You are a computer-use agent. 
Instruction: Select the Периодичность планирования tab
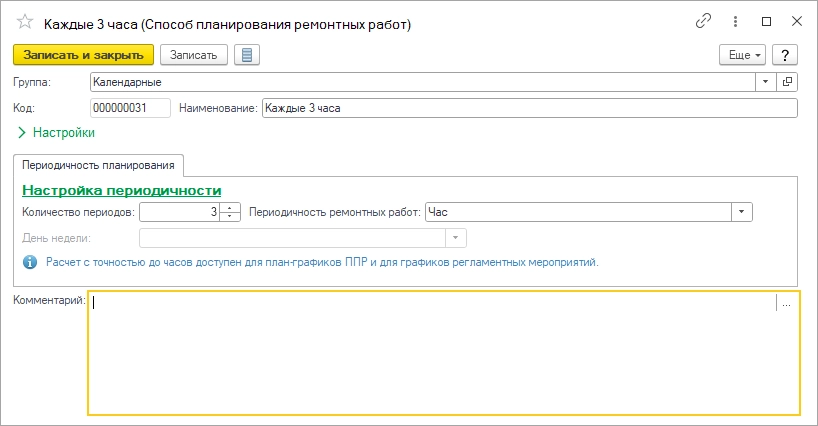(x=98, y=164)
